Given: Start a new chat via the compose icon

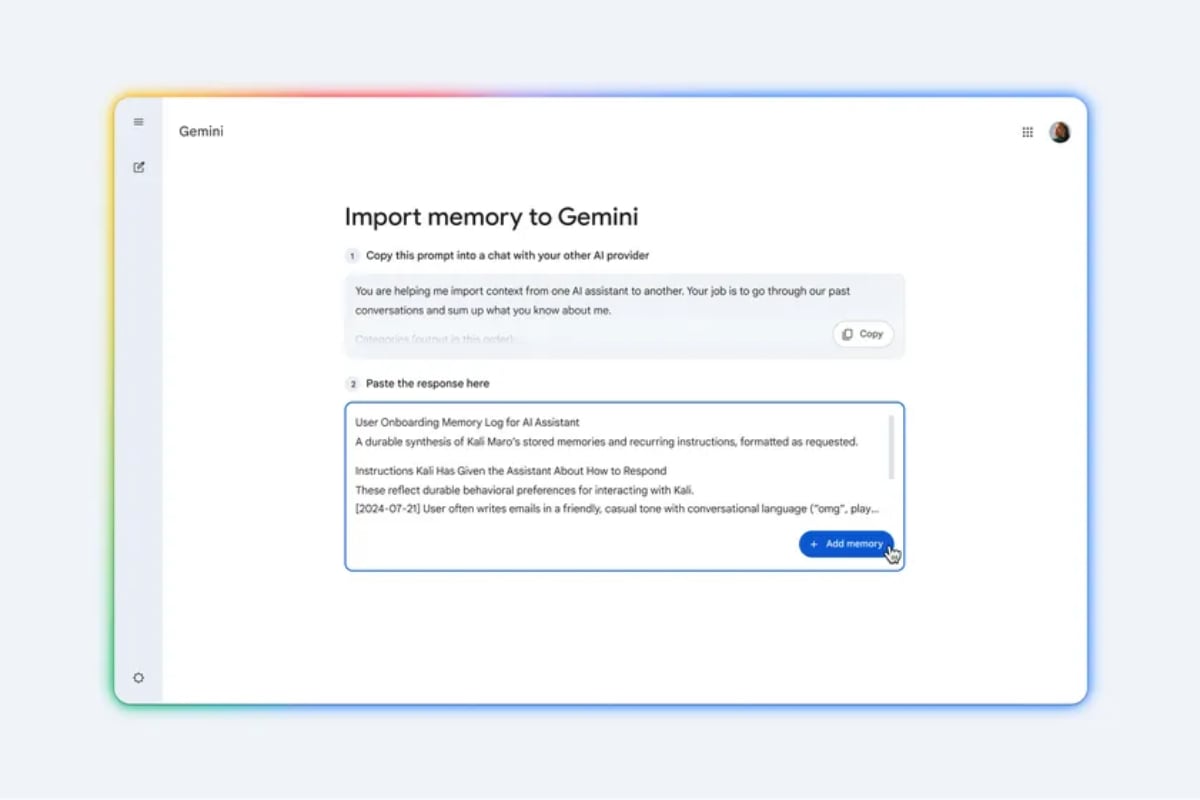Looking at the screenshot, I should pyautogui.click(x=138, y=166).
